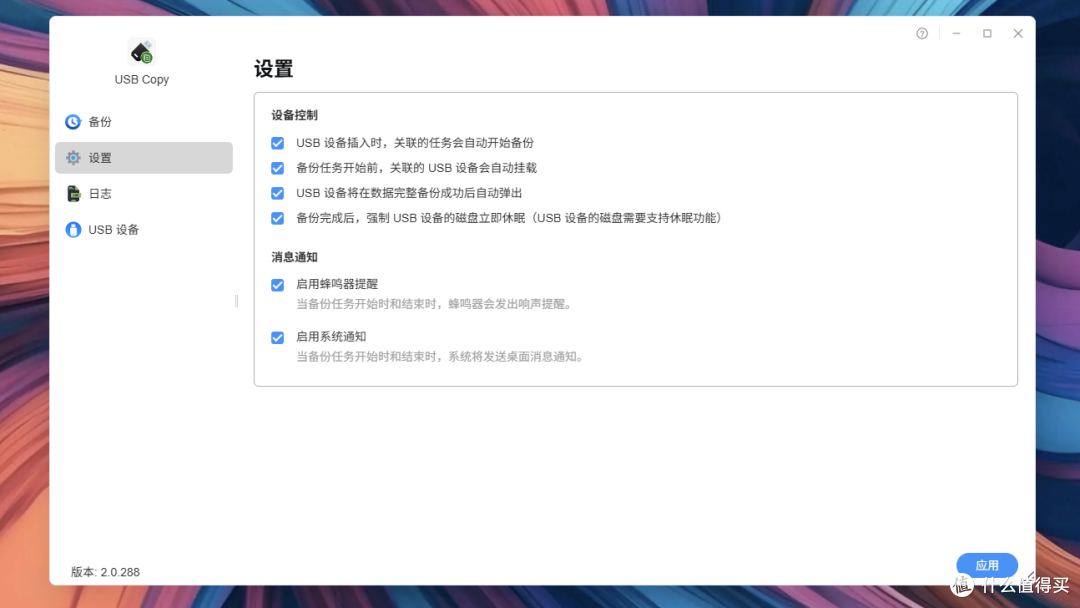Click the USB 设备 blue icon

(73, 229)
